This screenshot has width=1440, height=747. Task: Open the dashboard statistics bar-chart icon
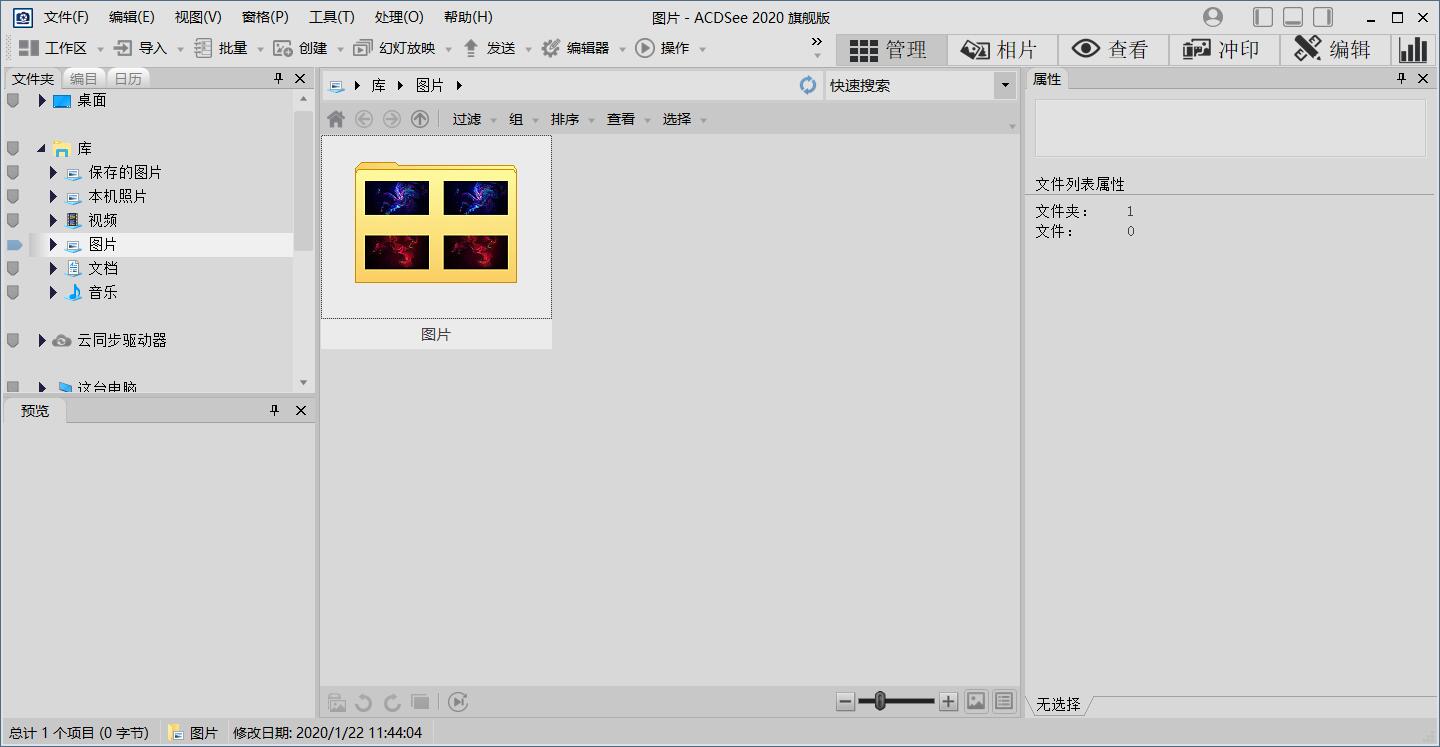pyautogui.click(x=1413, y=49)
